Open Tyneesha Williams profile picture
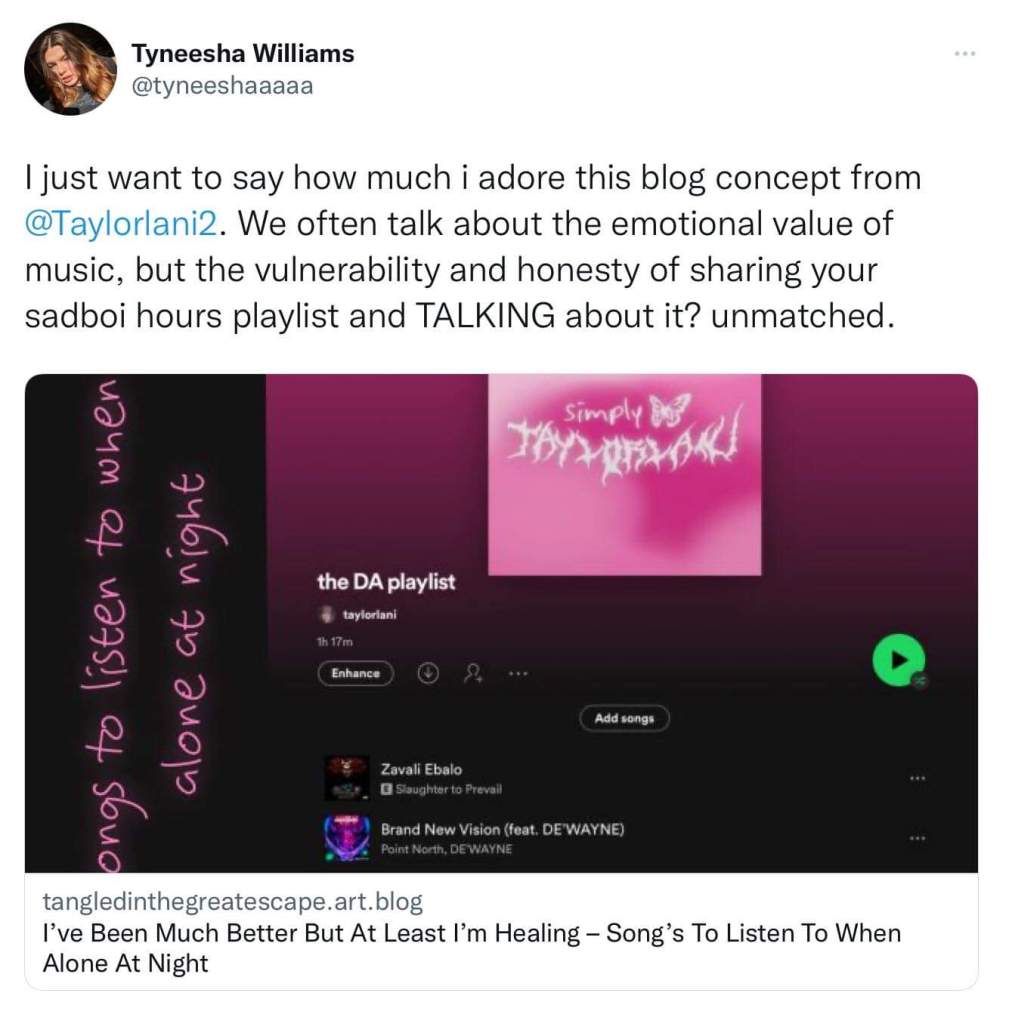Viewport: 1009px width, 1024px height. 71,69
